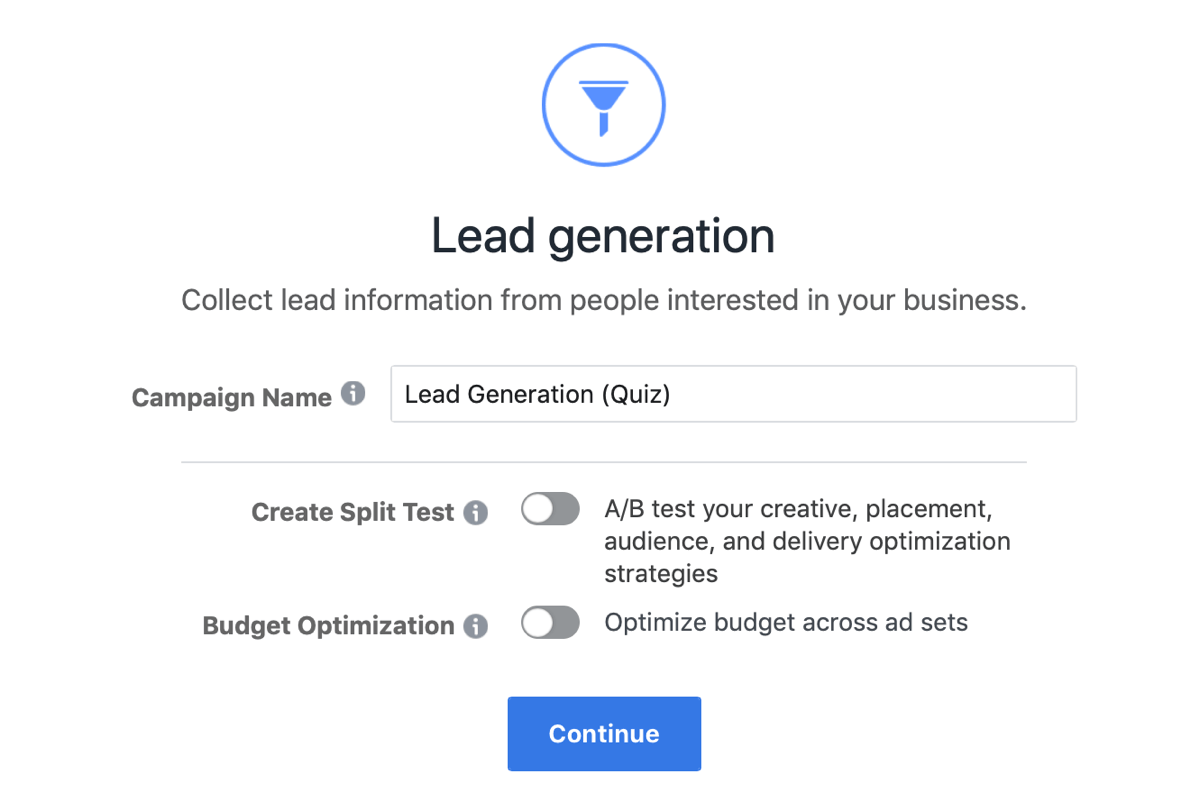
Task: Click the Create Split Test info icon
Action: tap(477, 511)
